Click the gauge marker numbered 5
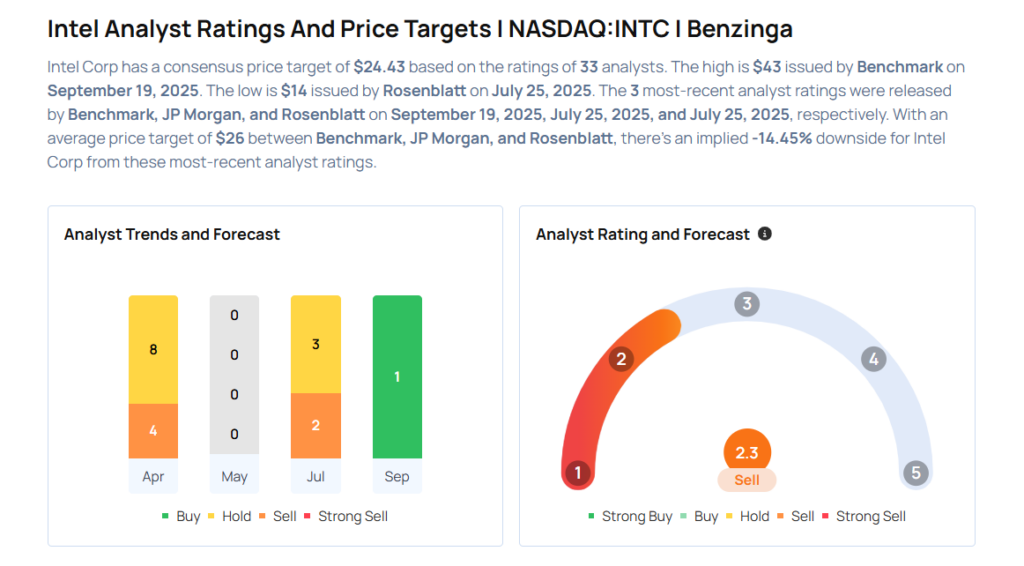This screenshot has width=1024, height=566. coord(915,473)
